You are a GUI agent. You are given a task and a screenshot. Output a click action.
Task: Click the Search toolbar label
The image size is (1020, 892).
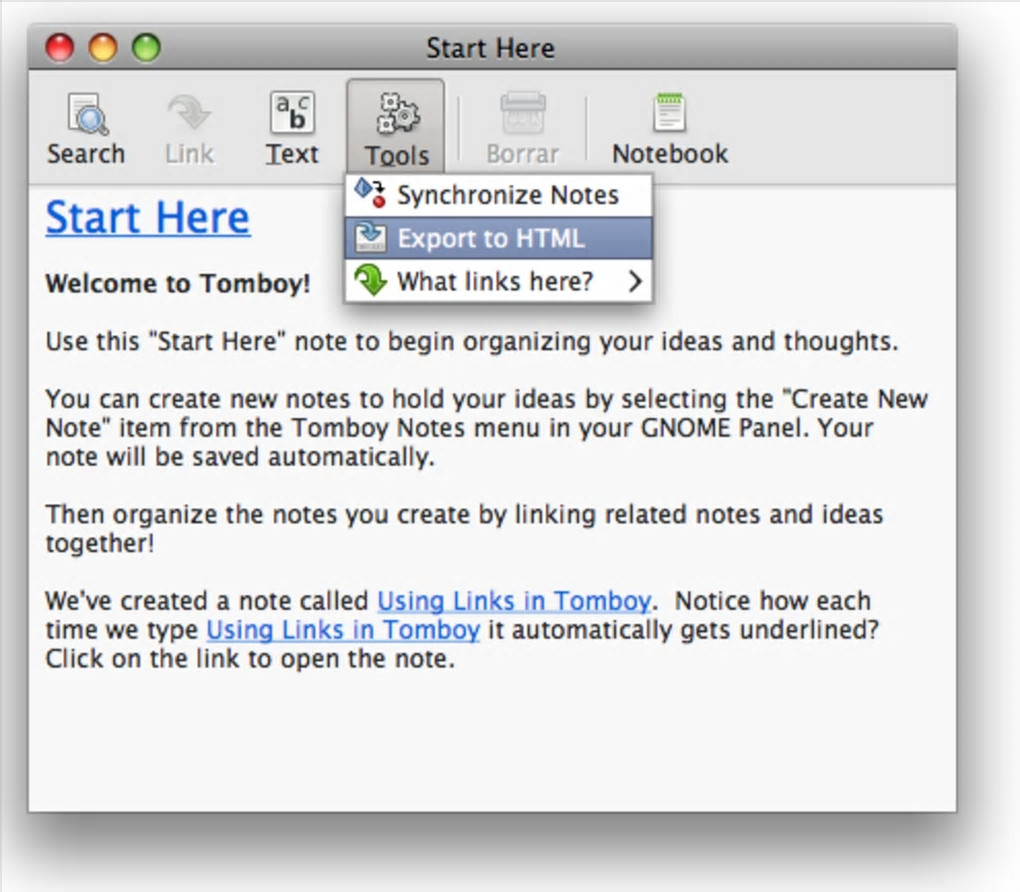[x=86, y=154]
